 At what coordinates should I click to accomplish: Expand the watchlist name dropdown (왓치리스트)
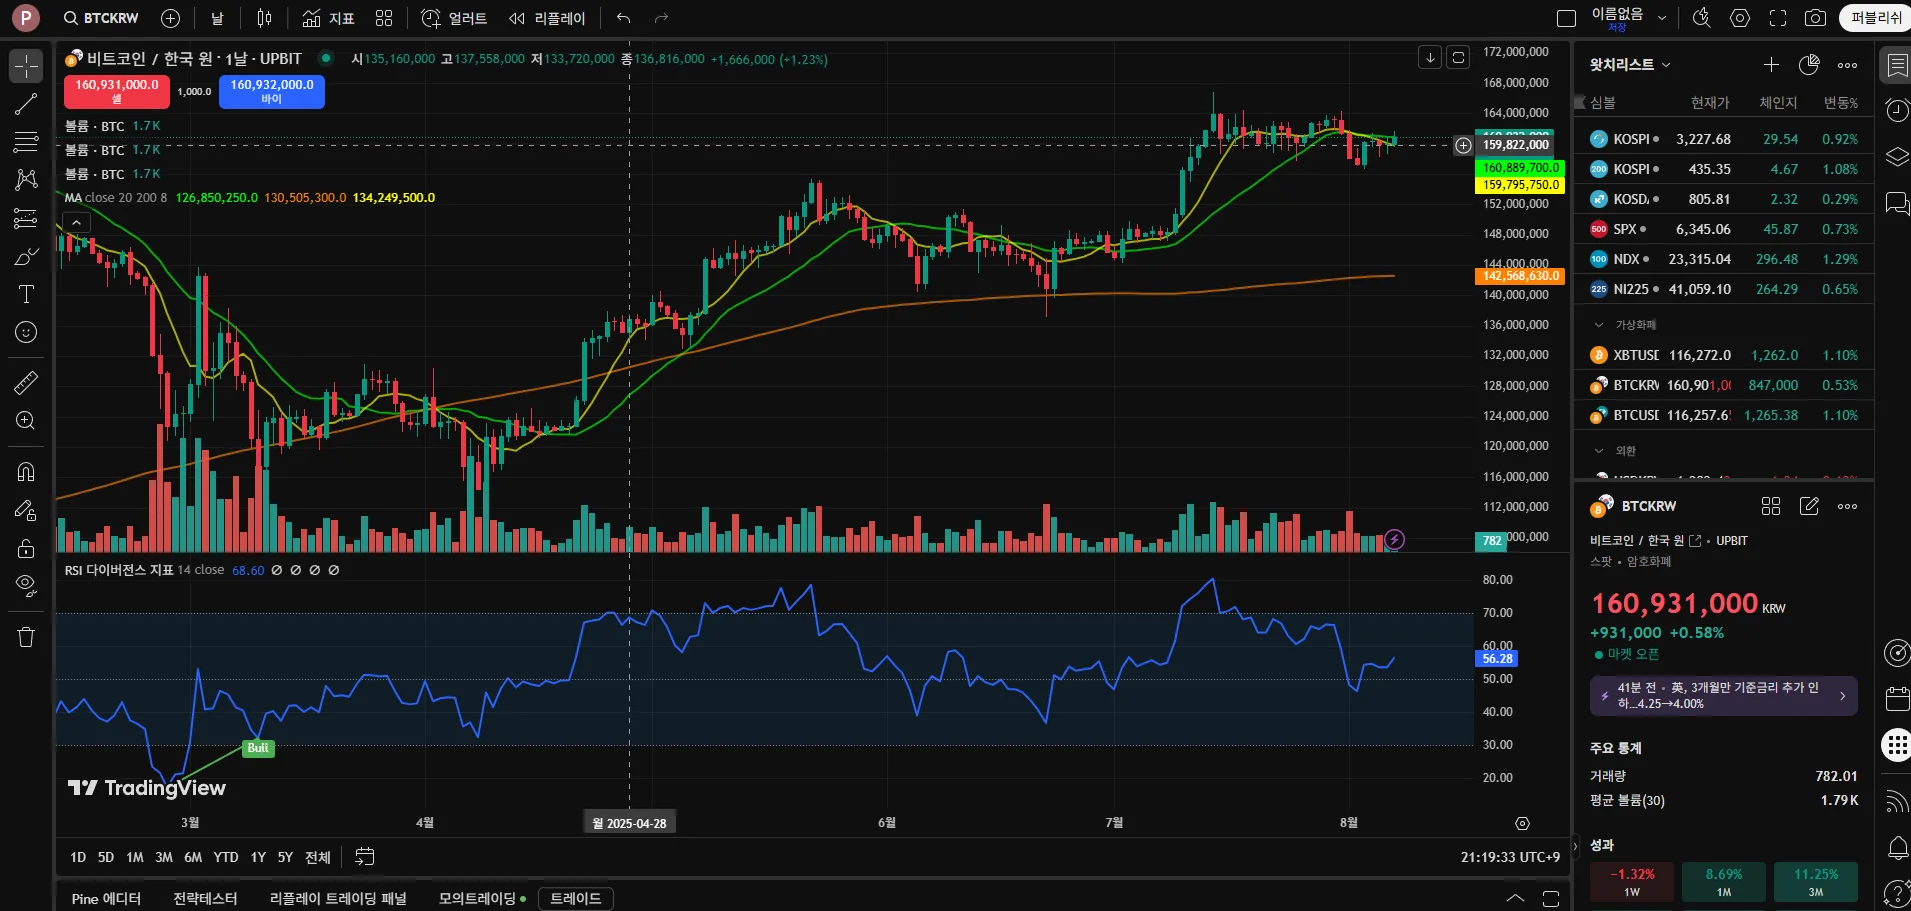coord(1630,65)
